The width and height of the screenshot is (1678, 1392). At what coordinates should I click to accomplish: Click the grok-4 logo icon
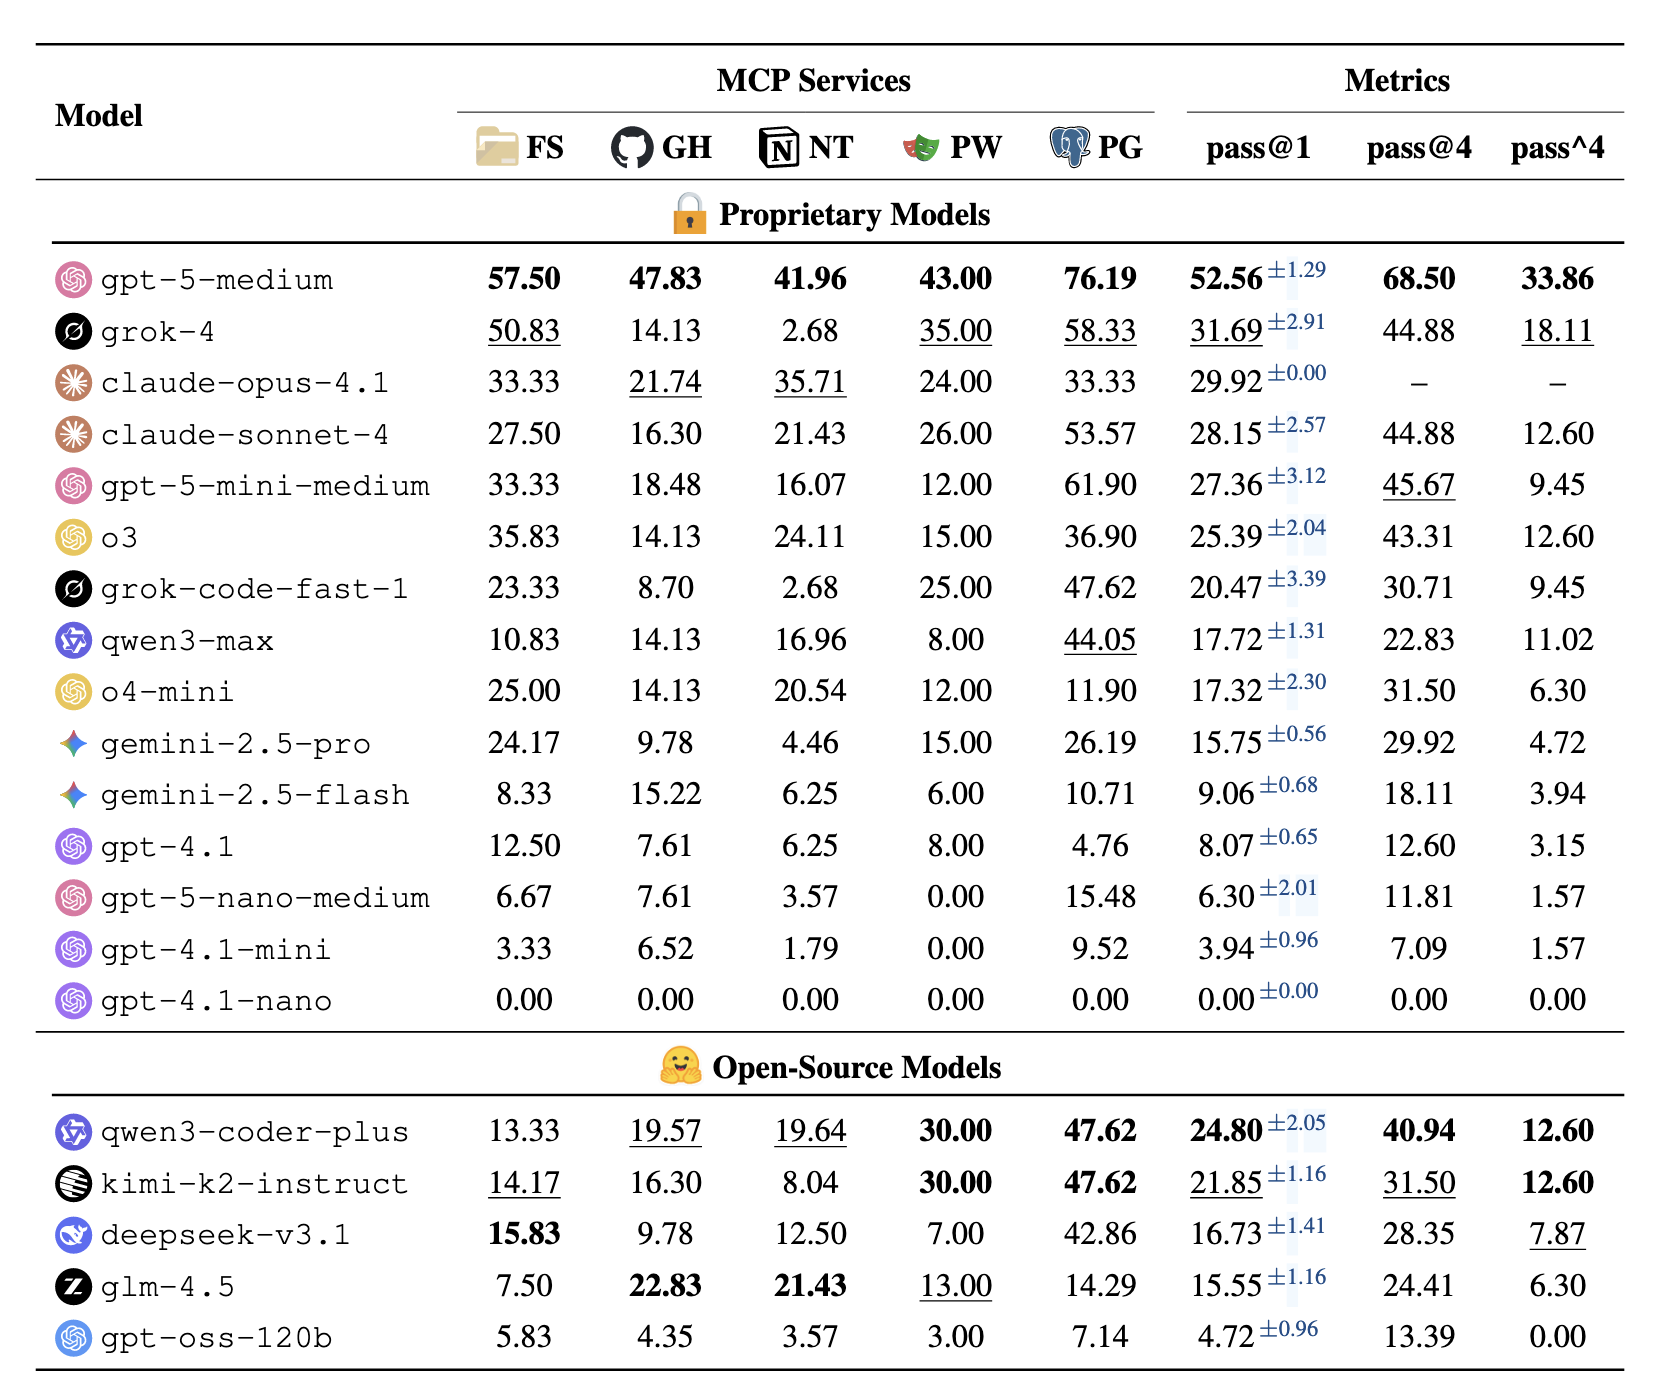[73, 332]
